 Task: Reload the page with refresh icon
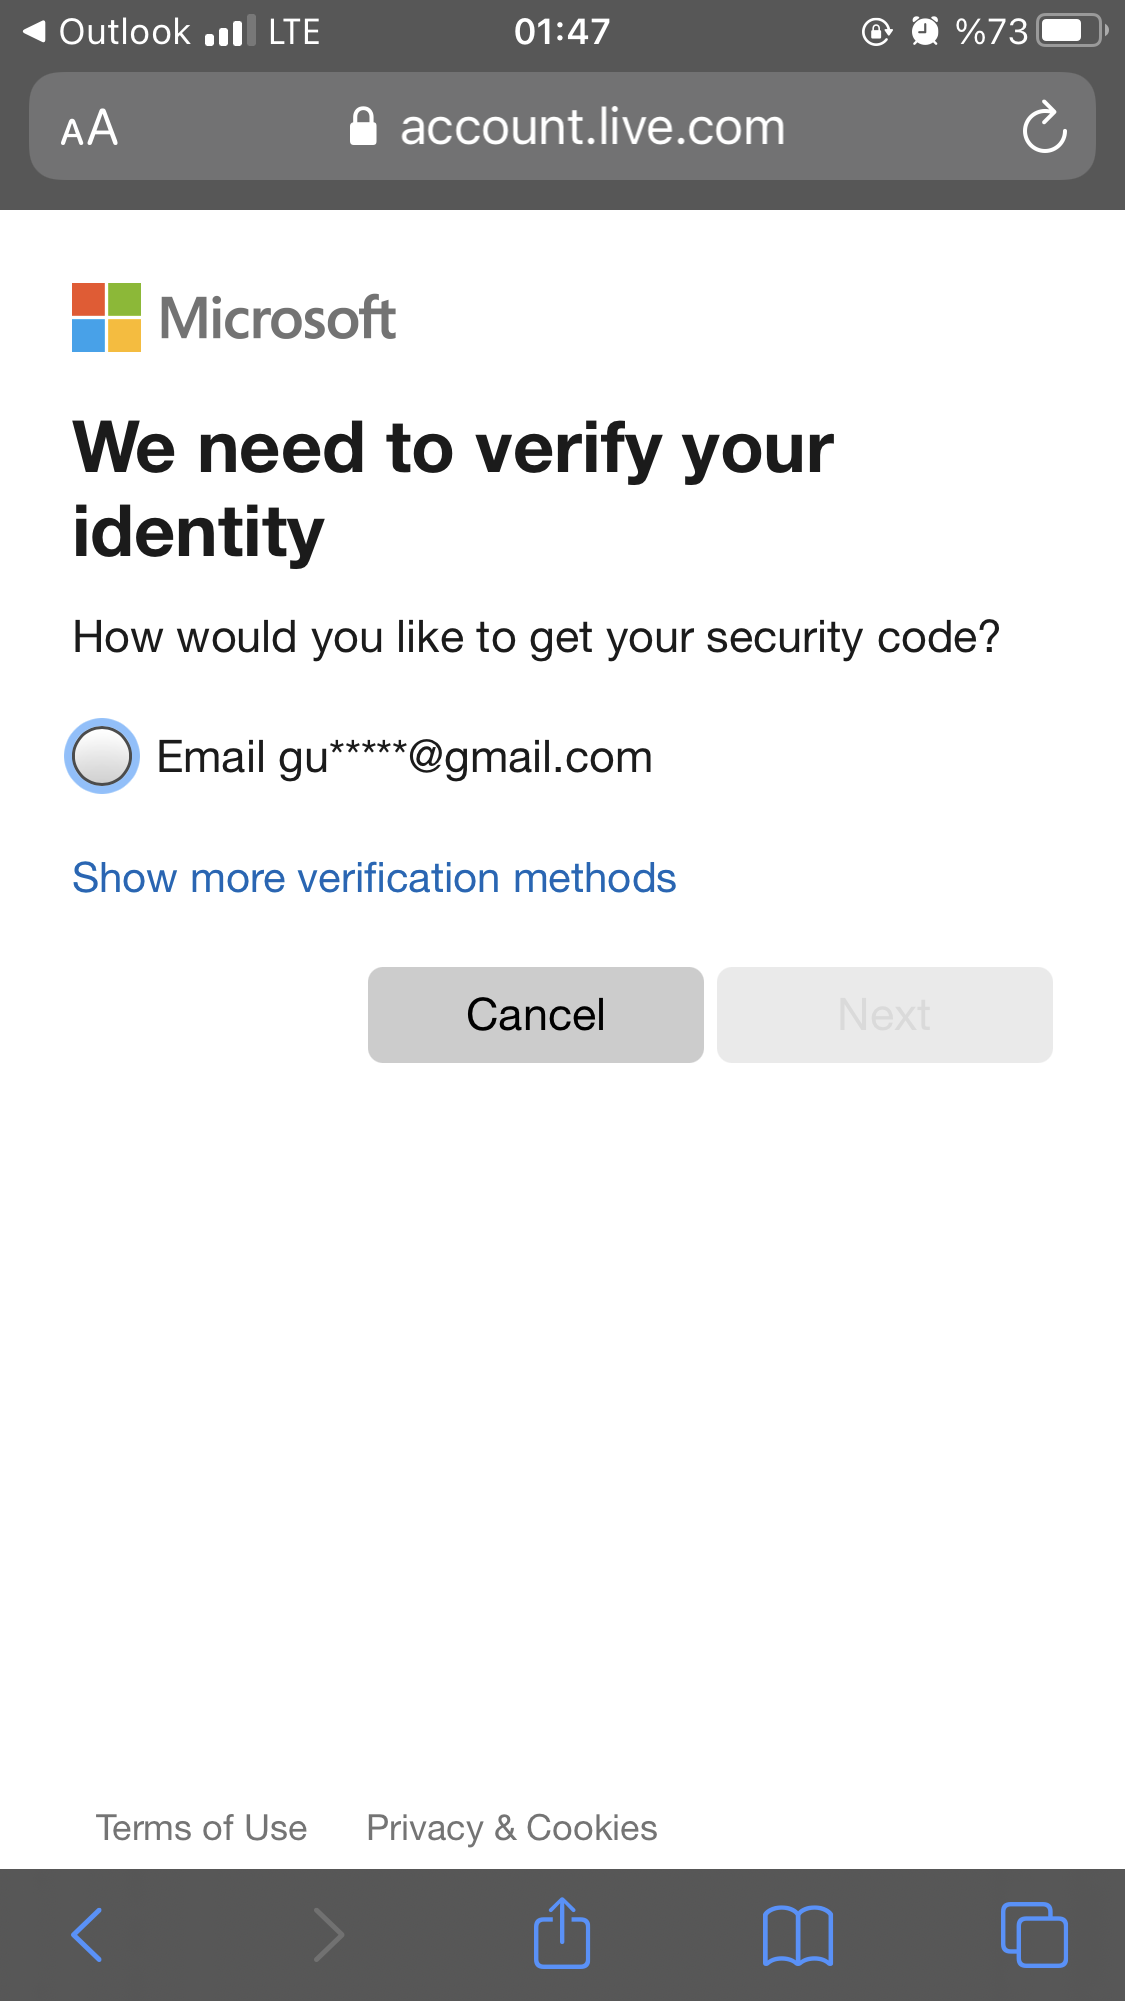[x=1045, y=126]
